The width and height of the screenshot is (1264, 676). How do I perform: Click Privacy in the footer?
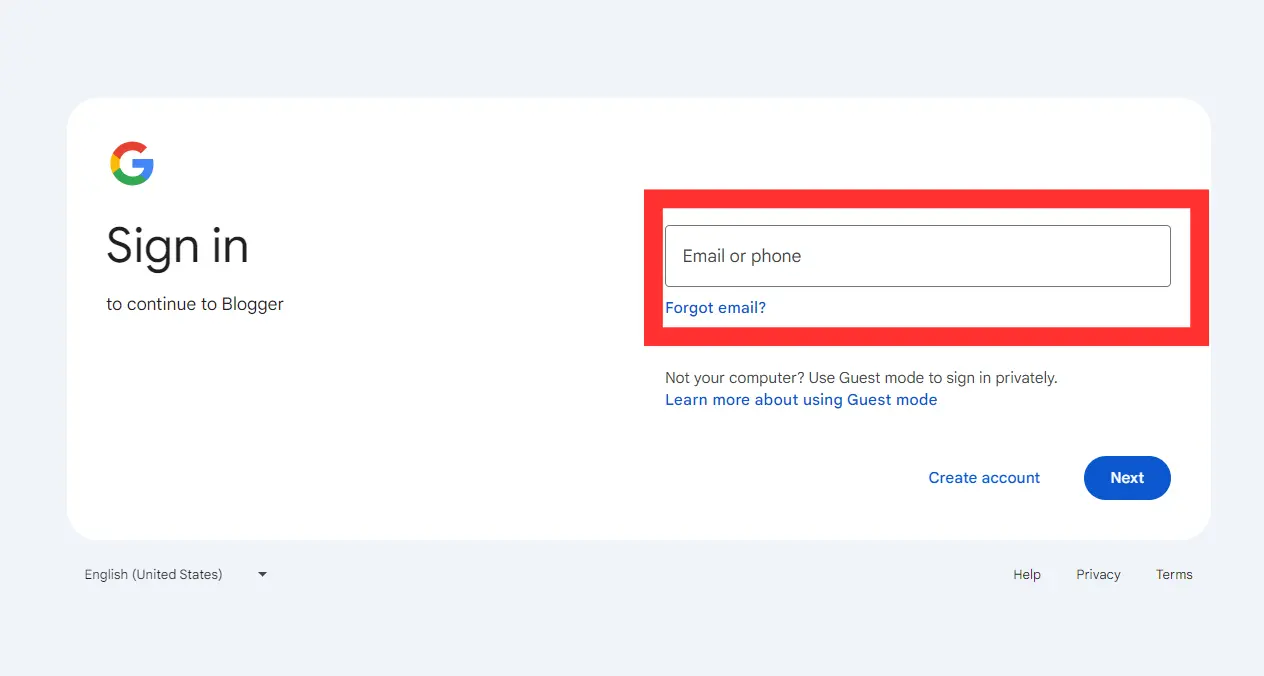point(1097,574)
